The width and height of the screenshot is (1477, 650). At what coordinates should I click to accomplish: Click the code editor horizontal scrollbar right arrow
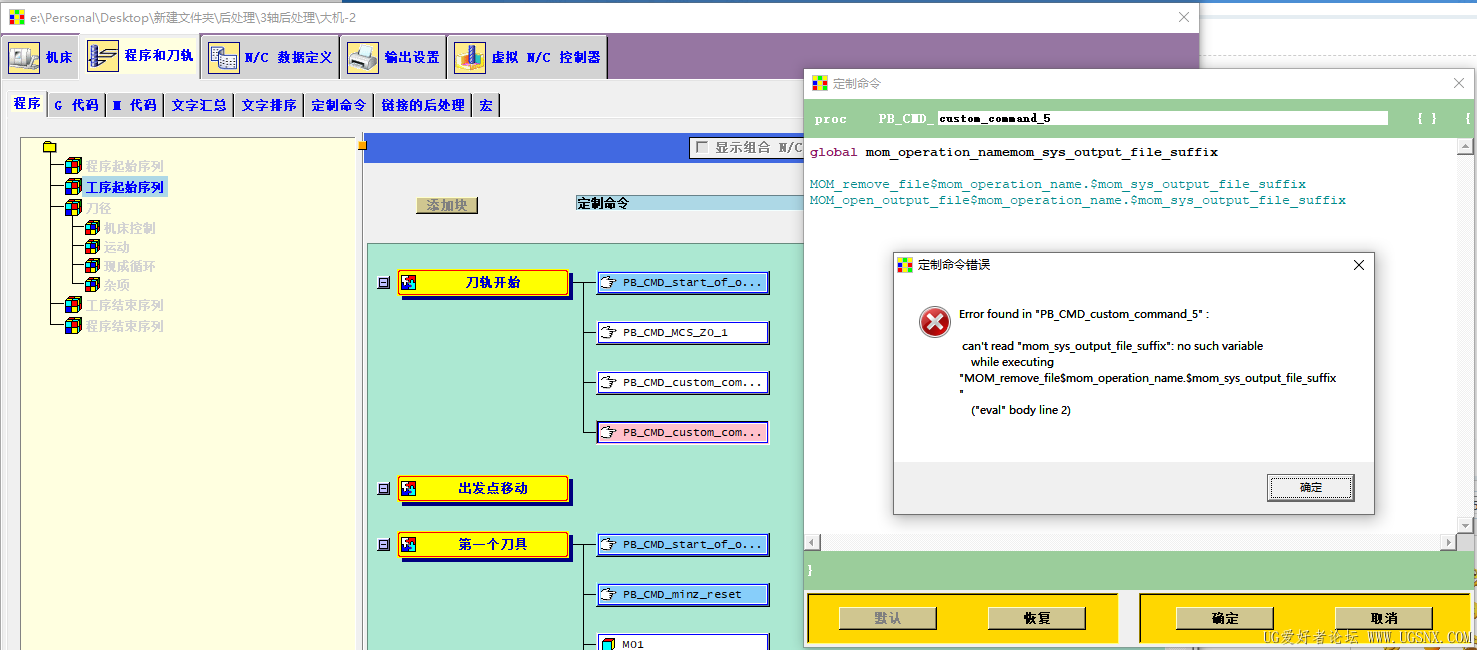point(1448,542)
